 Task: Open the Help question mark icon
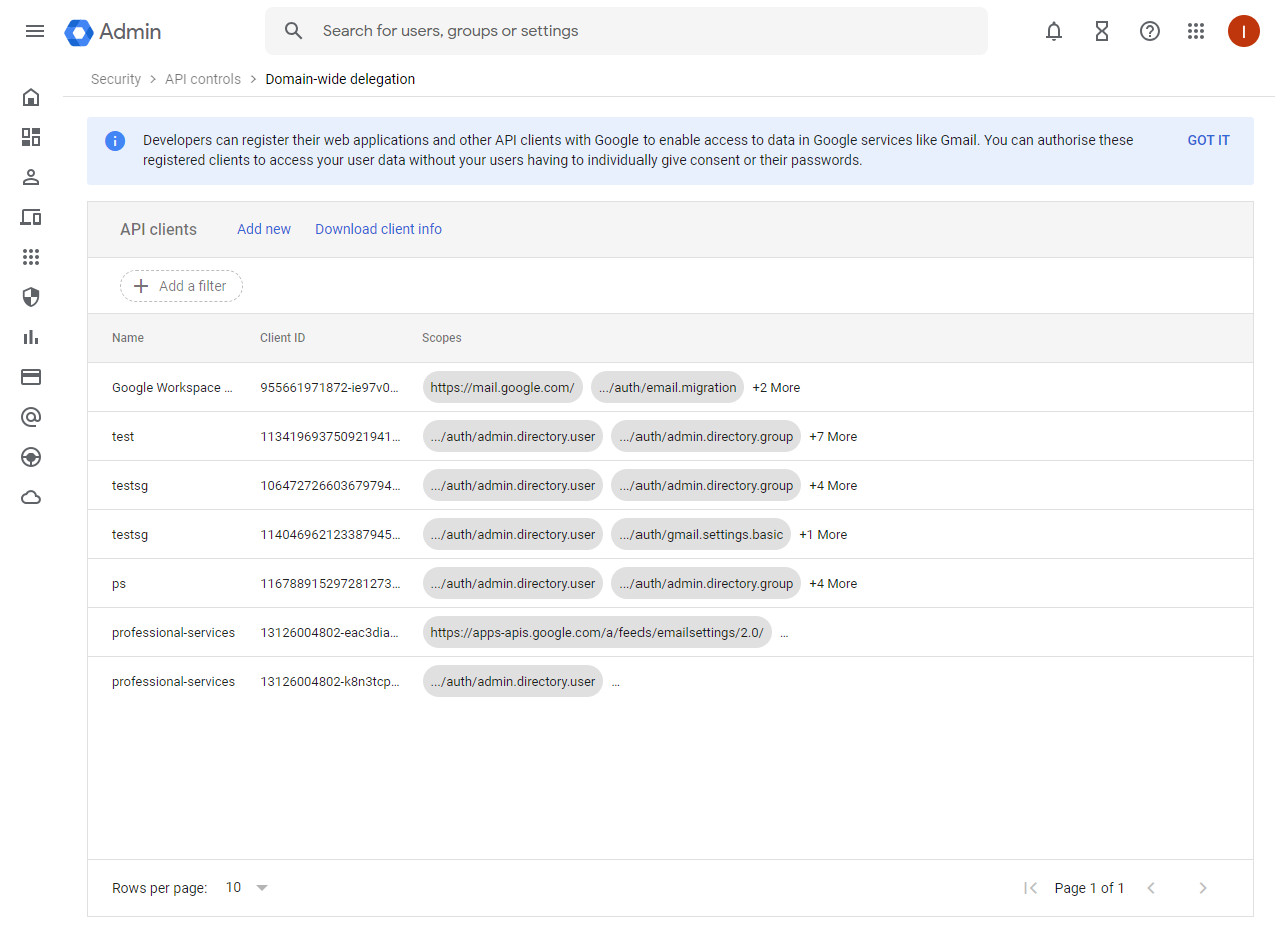(1149, 31)
